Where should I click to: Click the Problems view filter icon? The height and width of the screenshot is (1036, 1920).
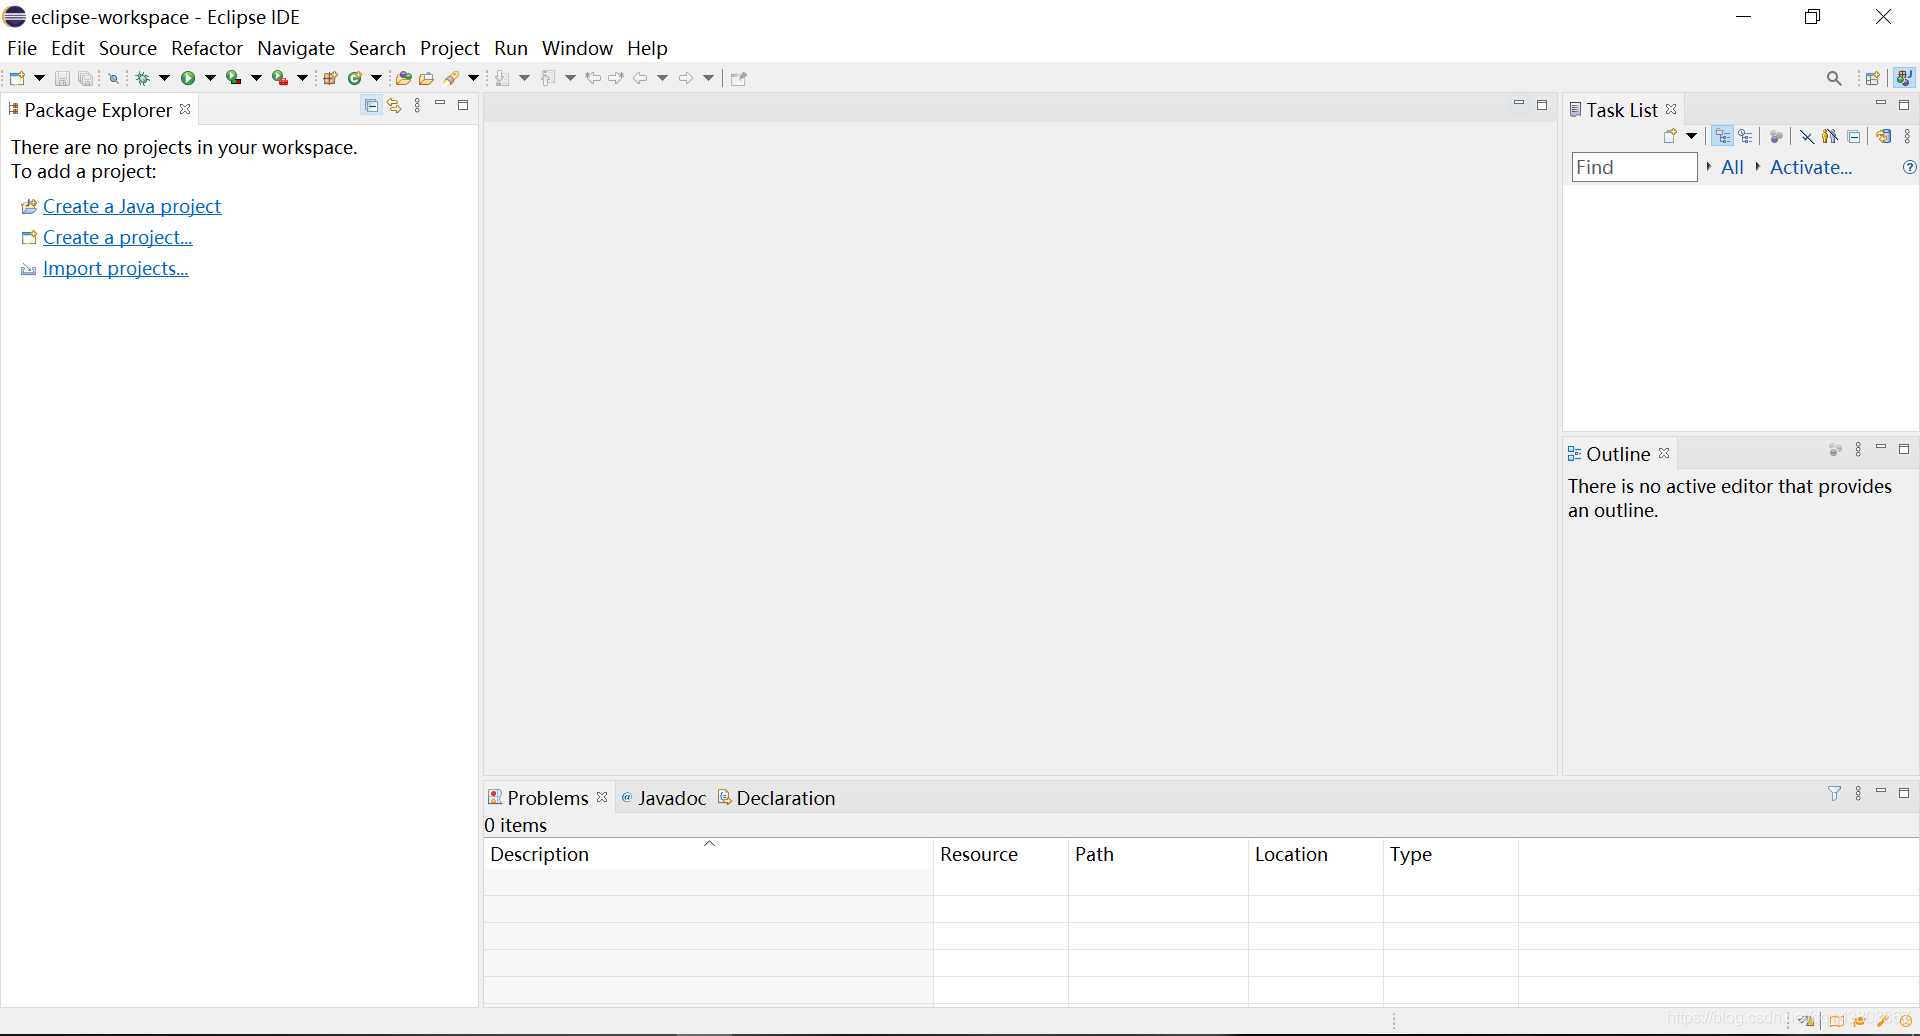click(x=1834, y=793)
